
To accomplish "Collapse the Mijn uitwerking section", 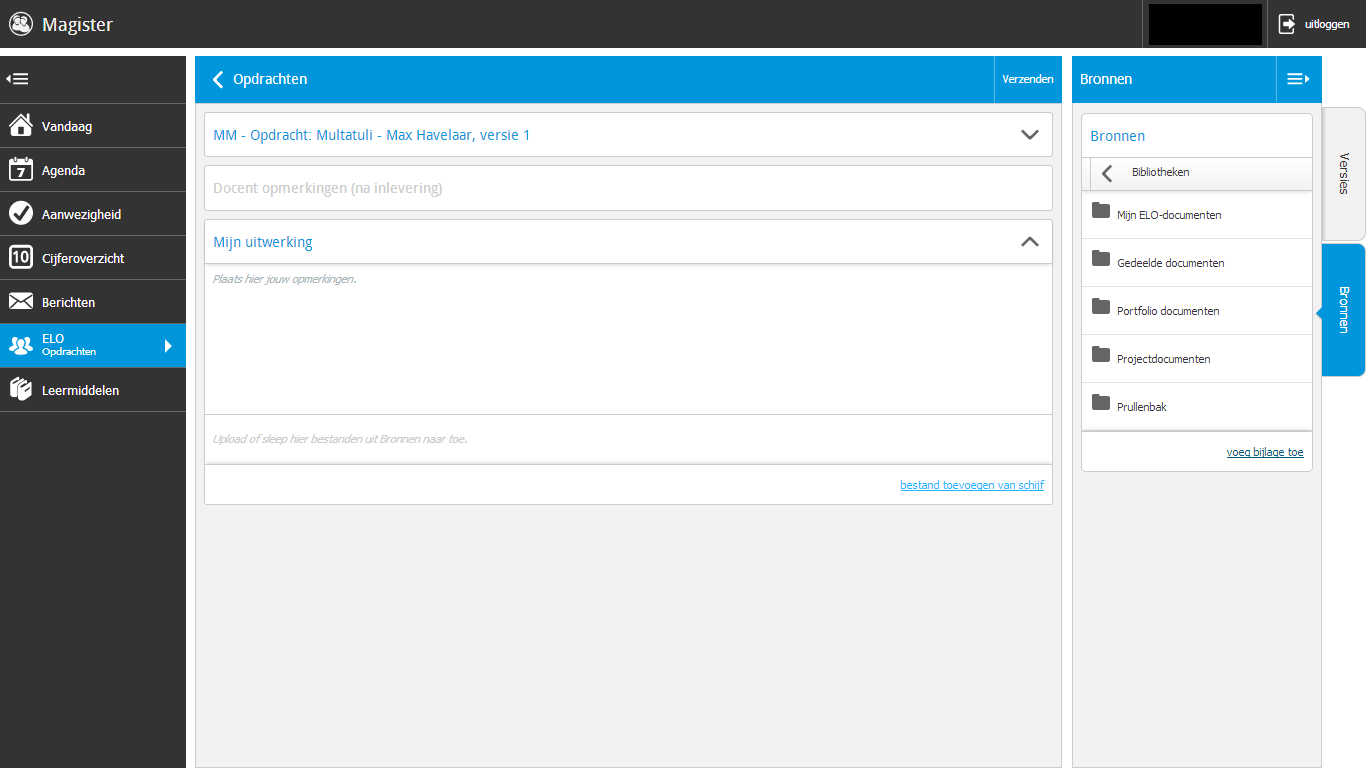I will [x=1030, y=242].
